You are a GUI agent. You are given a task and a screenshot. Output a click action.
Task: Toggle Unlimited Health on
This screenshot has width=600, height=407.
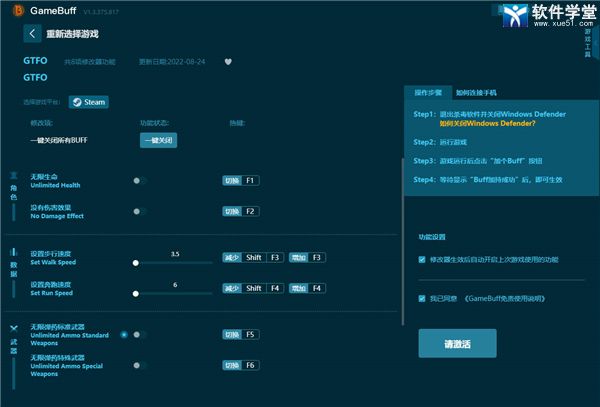coord(139,181)
